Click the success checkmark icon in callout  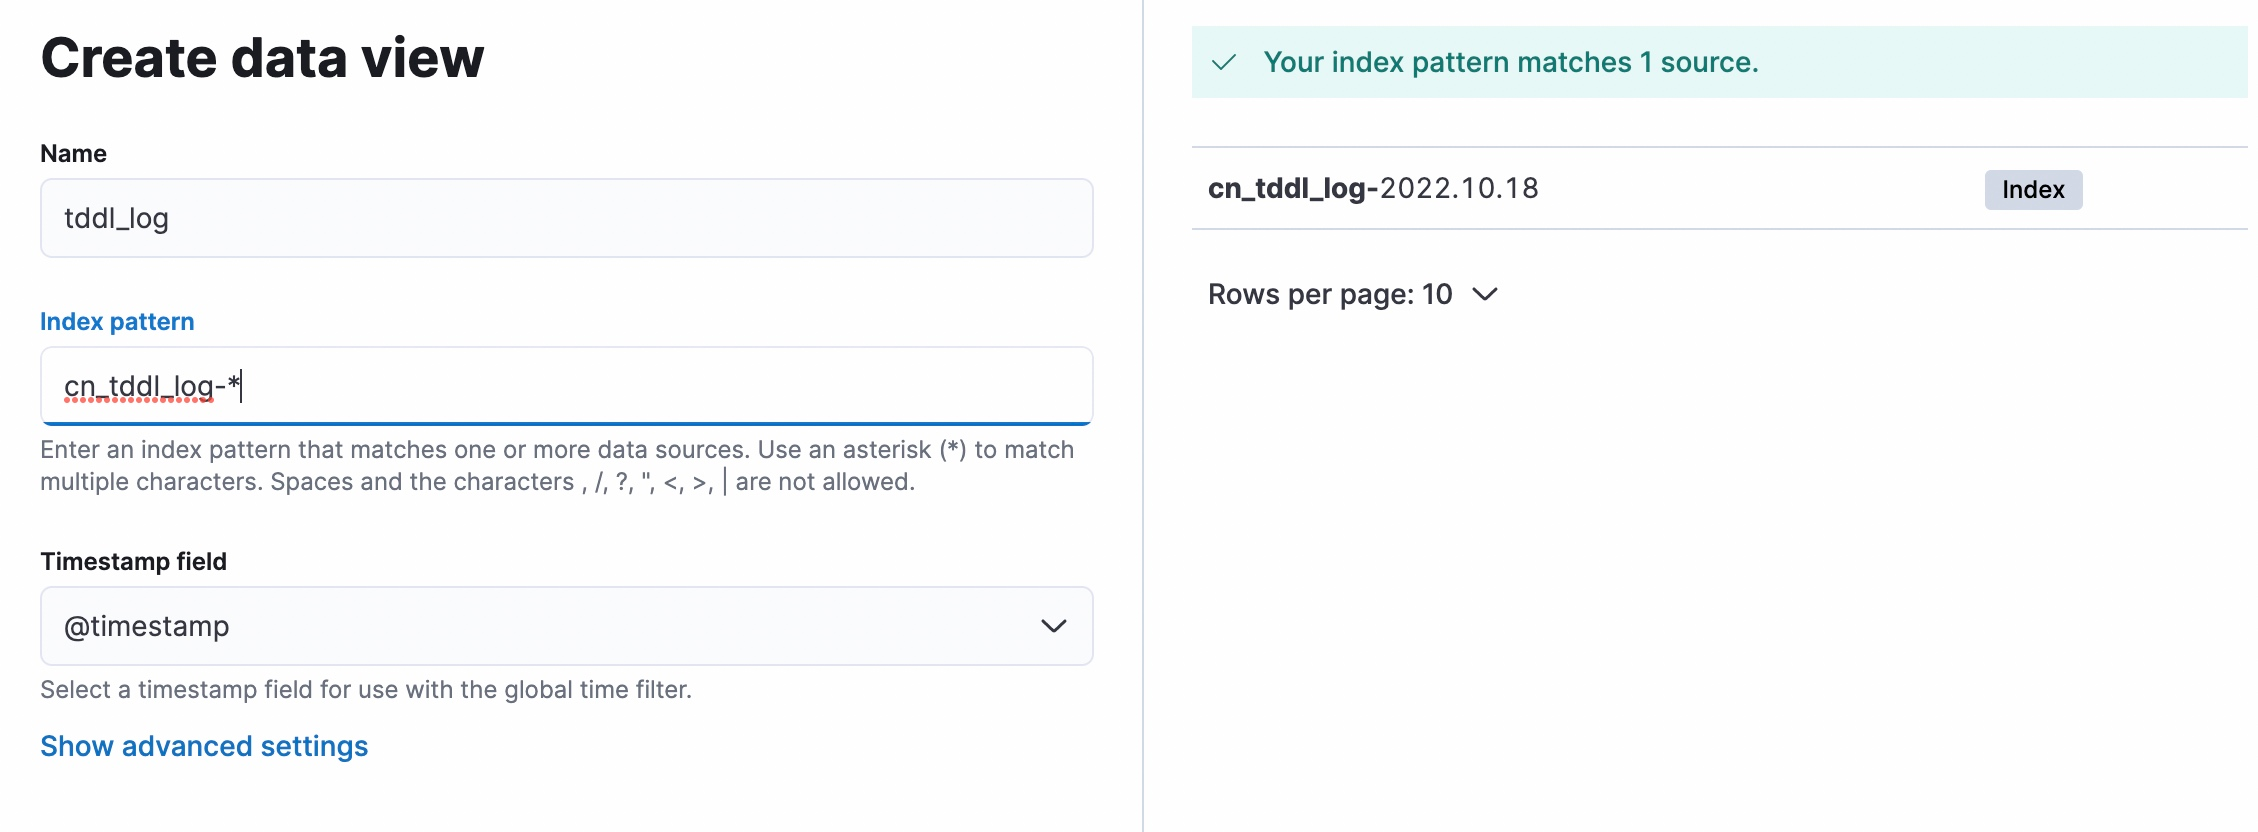1224,63
